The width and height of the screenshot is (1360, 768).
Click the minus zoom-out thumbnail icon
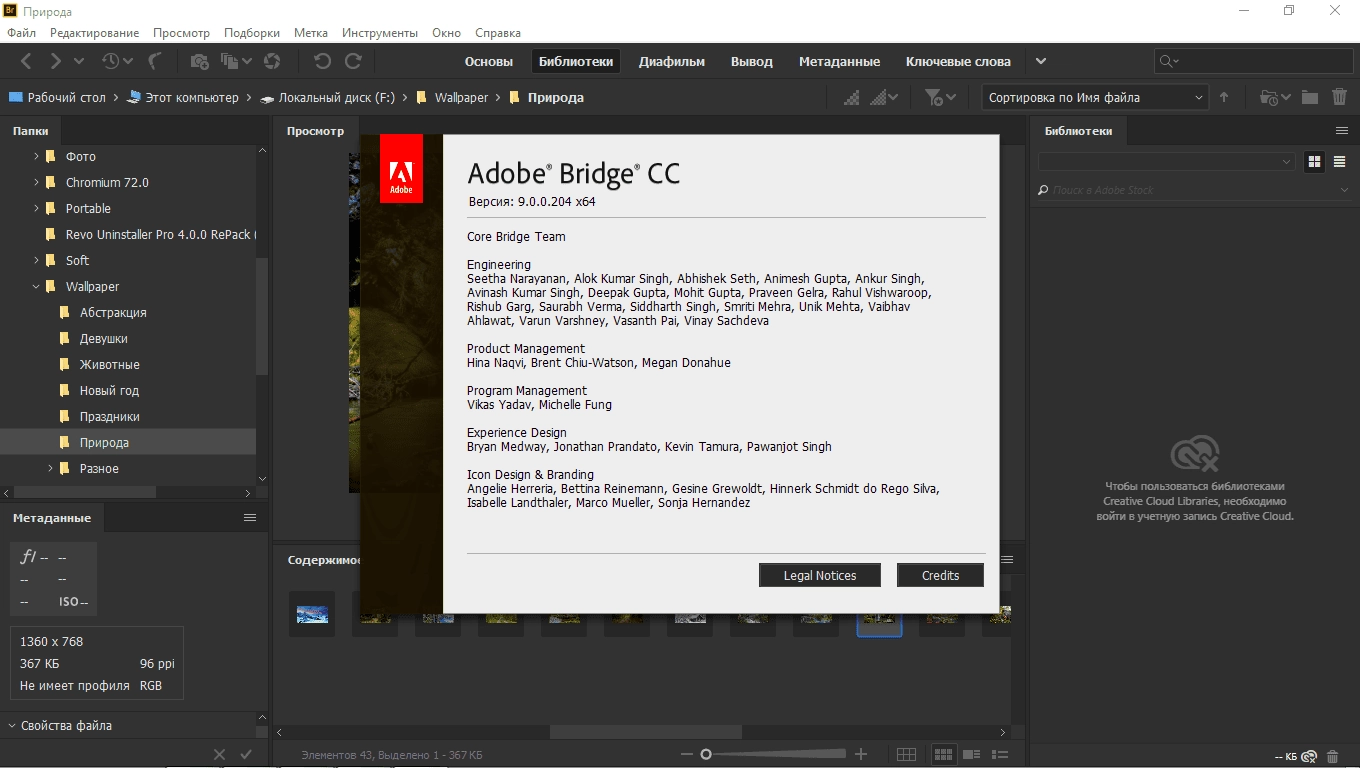point(686,754)
